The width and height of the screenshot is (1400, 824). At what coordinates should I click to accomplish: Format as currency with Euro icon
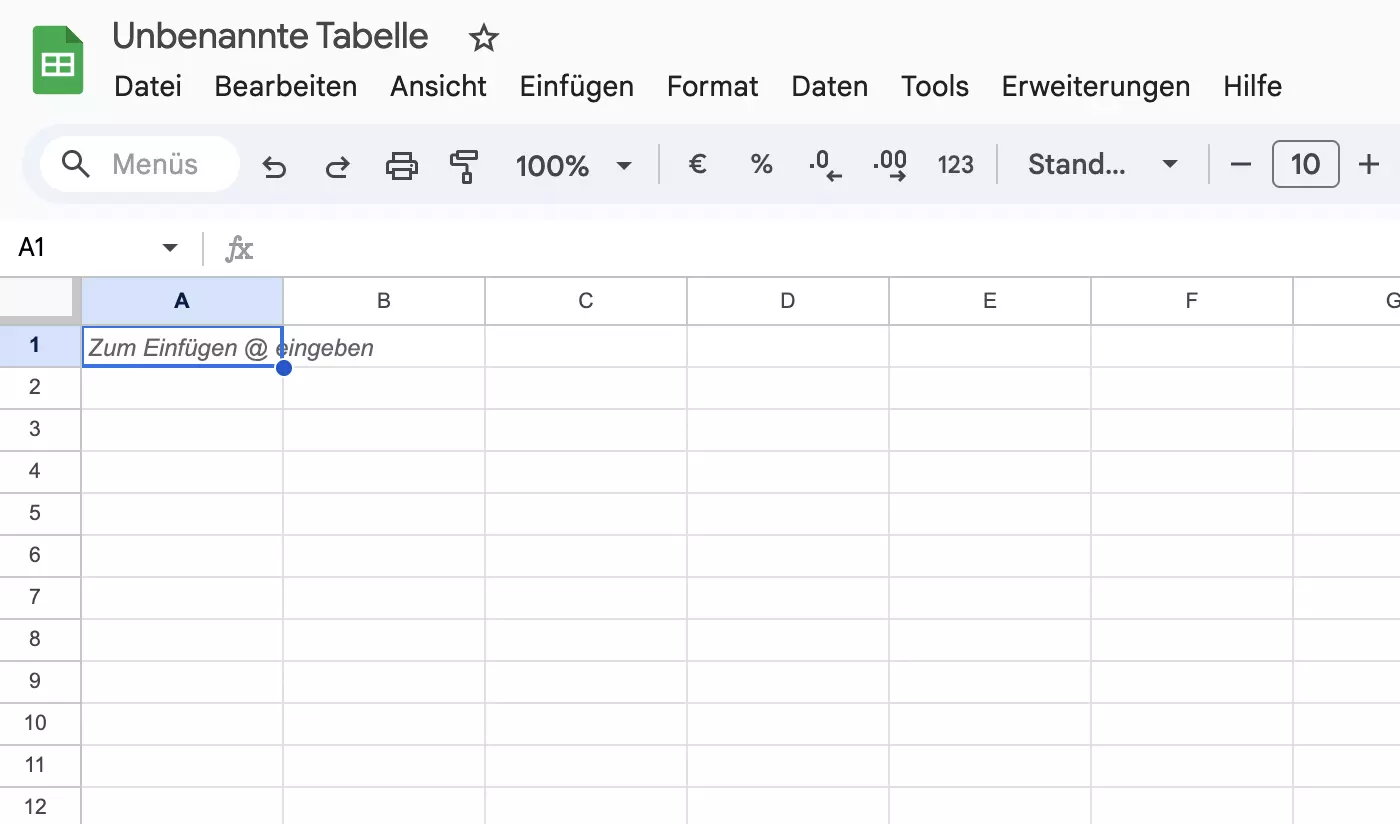coord(698,165)
